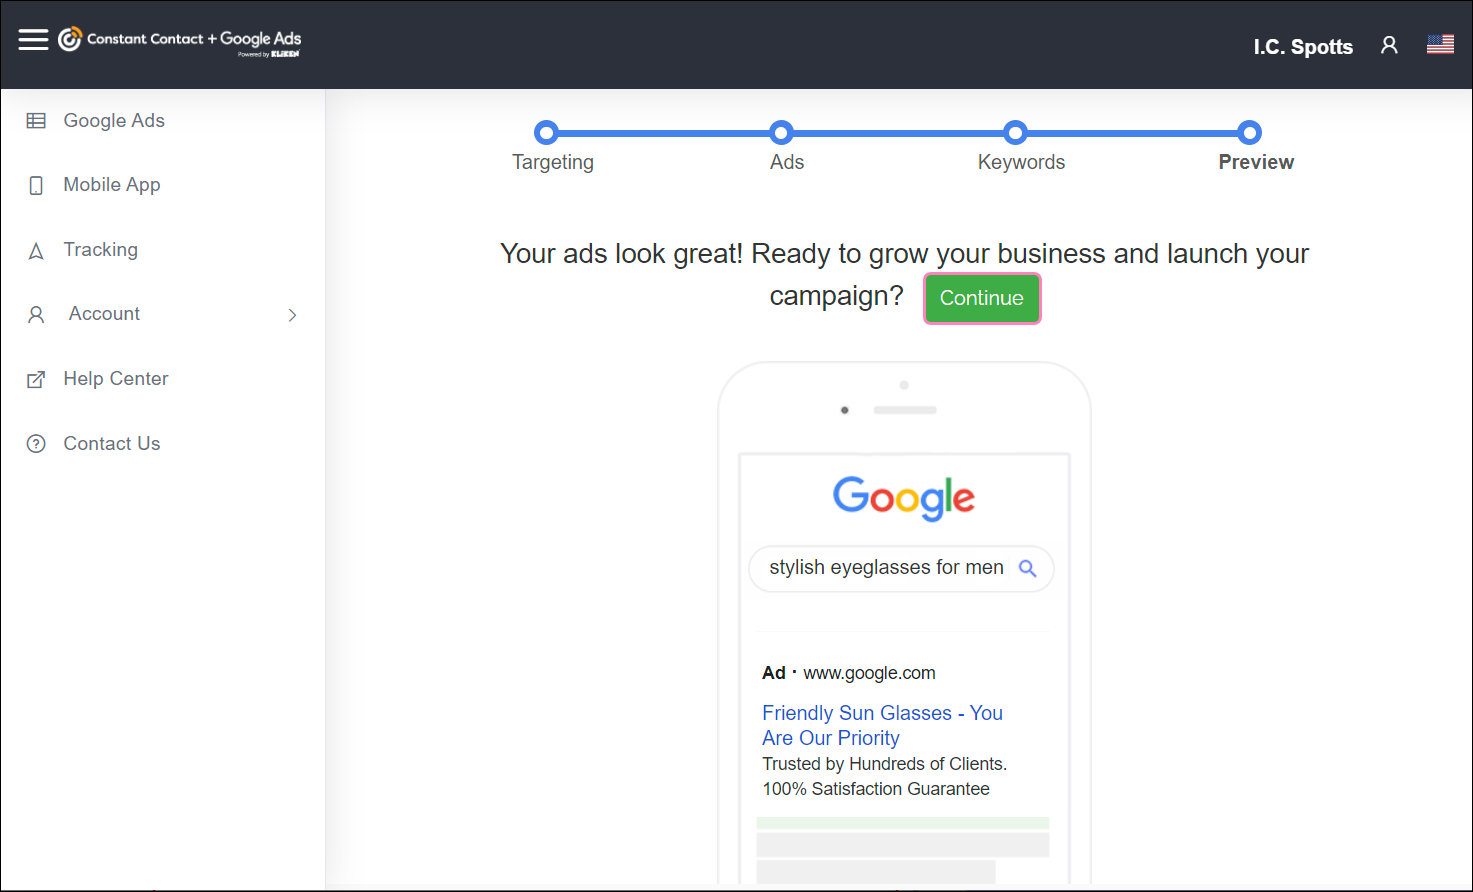Viewport: 1473px width, 892px height.
Task: Open the hamburger menu icon
Action: click(33, 39)
